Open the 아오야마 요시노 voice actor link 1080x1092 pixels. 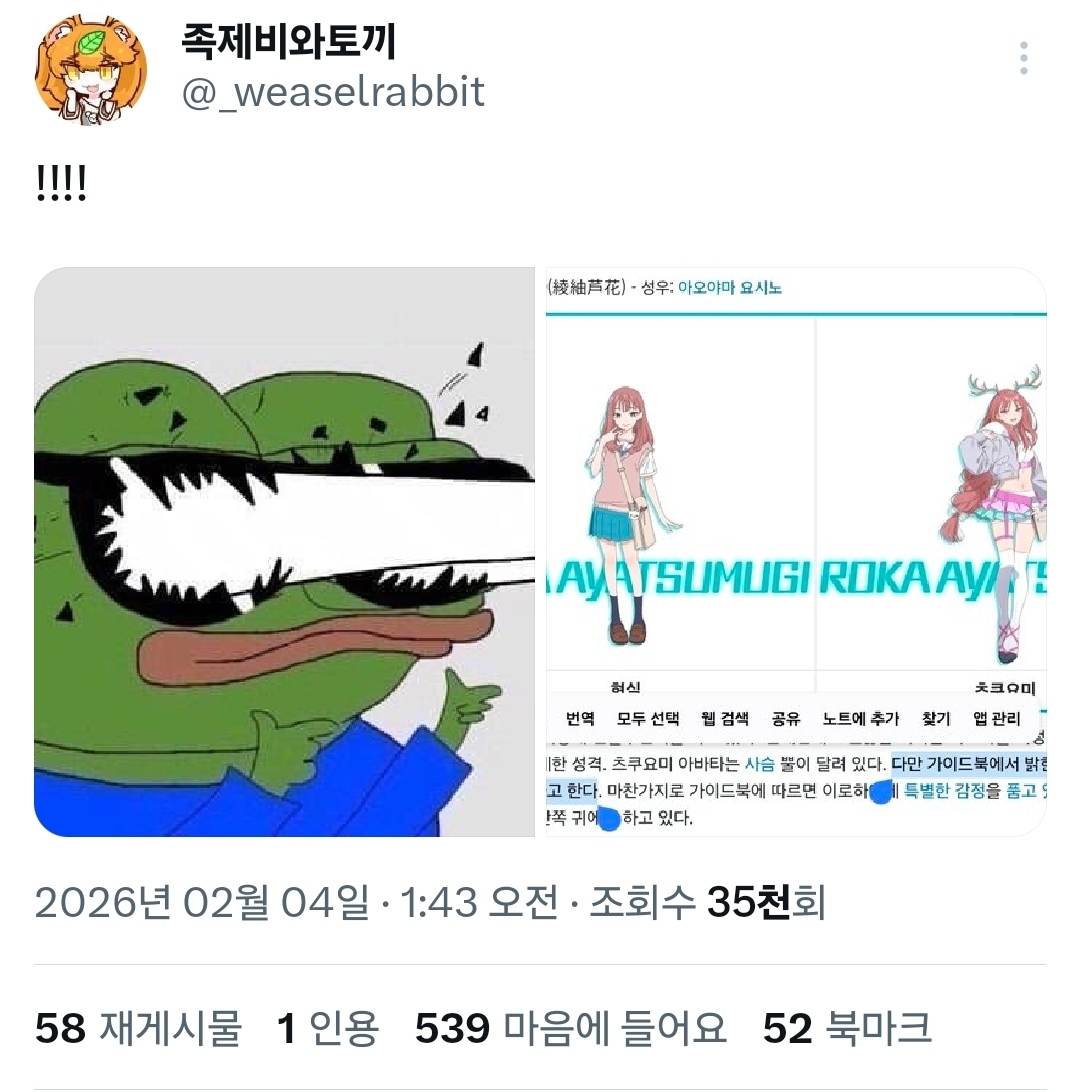pos(730,287)
